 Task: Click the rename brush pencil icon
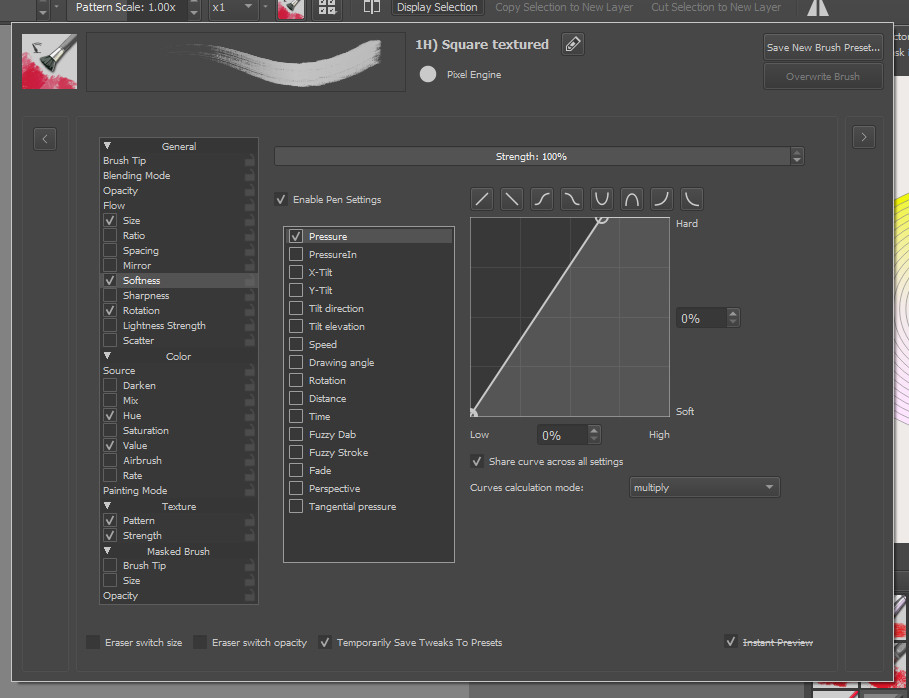pyautogui.click(x=572, y=44)
